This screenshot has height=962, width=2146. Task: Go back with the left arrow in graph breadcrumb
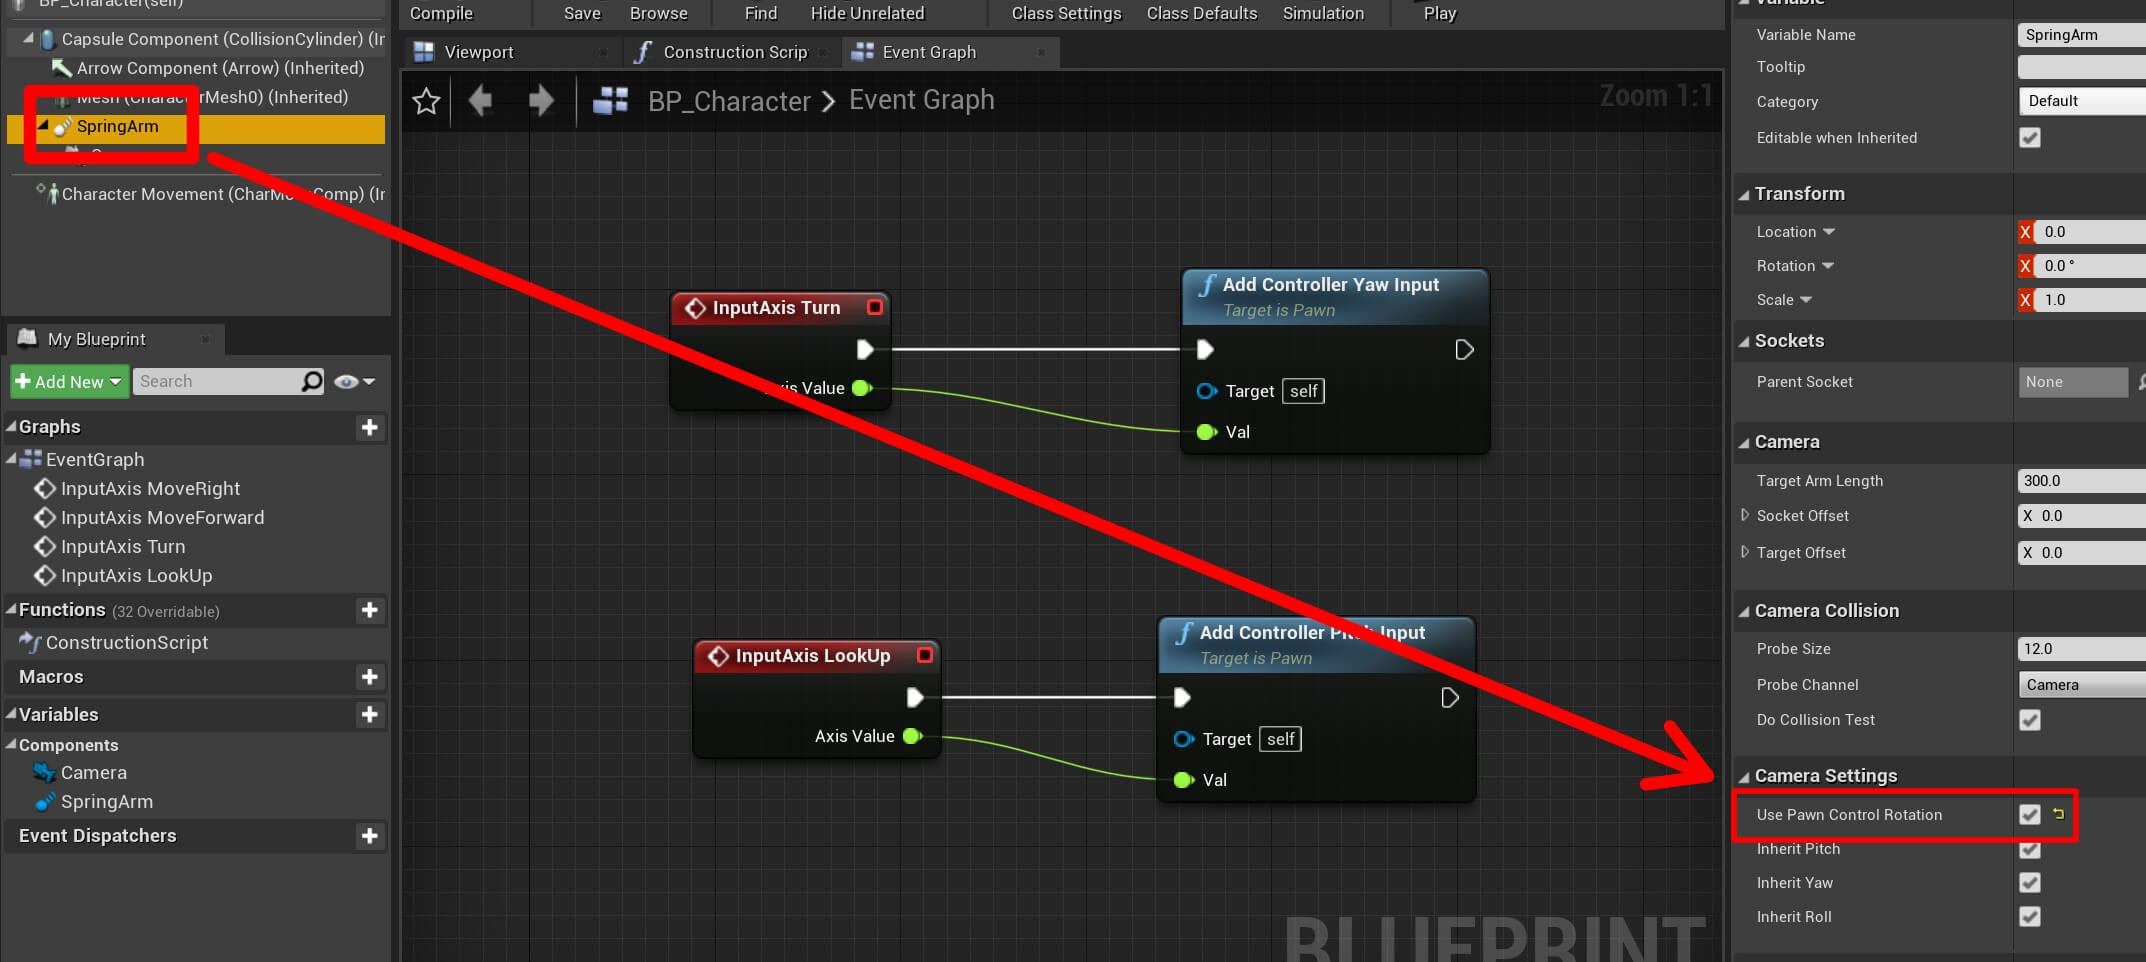[481, 100]
